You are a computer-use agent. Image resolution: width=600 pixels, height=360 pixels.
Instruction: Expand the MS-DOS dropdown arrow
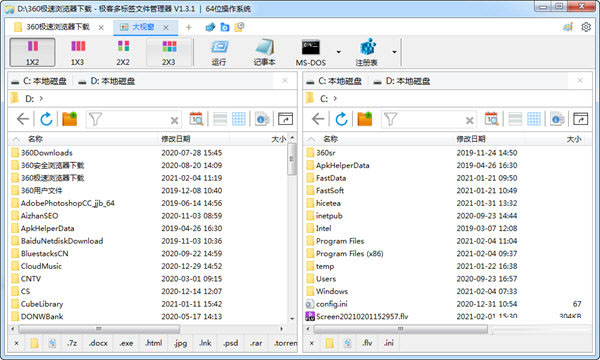[338, 52]
